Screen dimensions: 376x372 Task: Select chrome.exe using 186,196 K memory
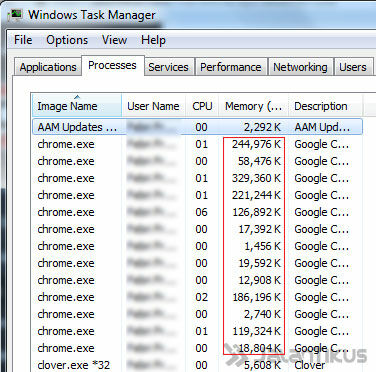[x=197, y=297]
